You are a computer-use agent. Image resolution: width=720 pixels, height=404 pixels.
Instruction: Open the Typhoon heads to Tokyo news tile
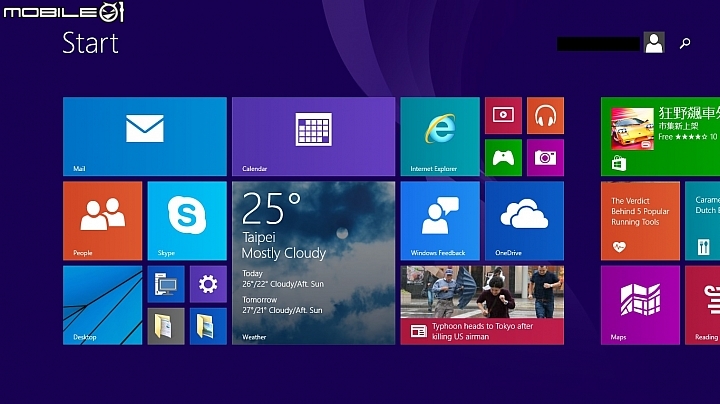482,305
